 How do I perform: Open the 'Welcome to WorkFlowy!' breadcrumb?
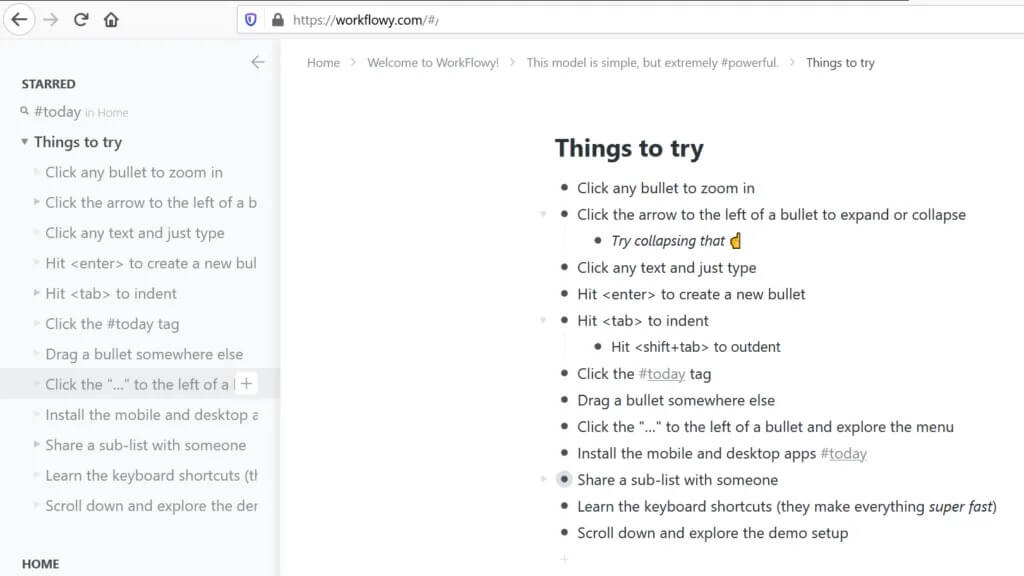pyautogui.click(x=432, y=62)
